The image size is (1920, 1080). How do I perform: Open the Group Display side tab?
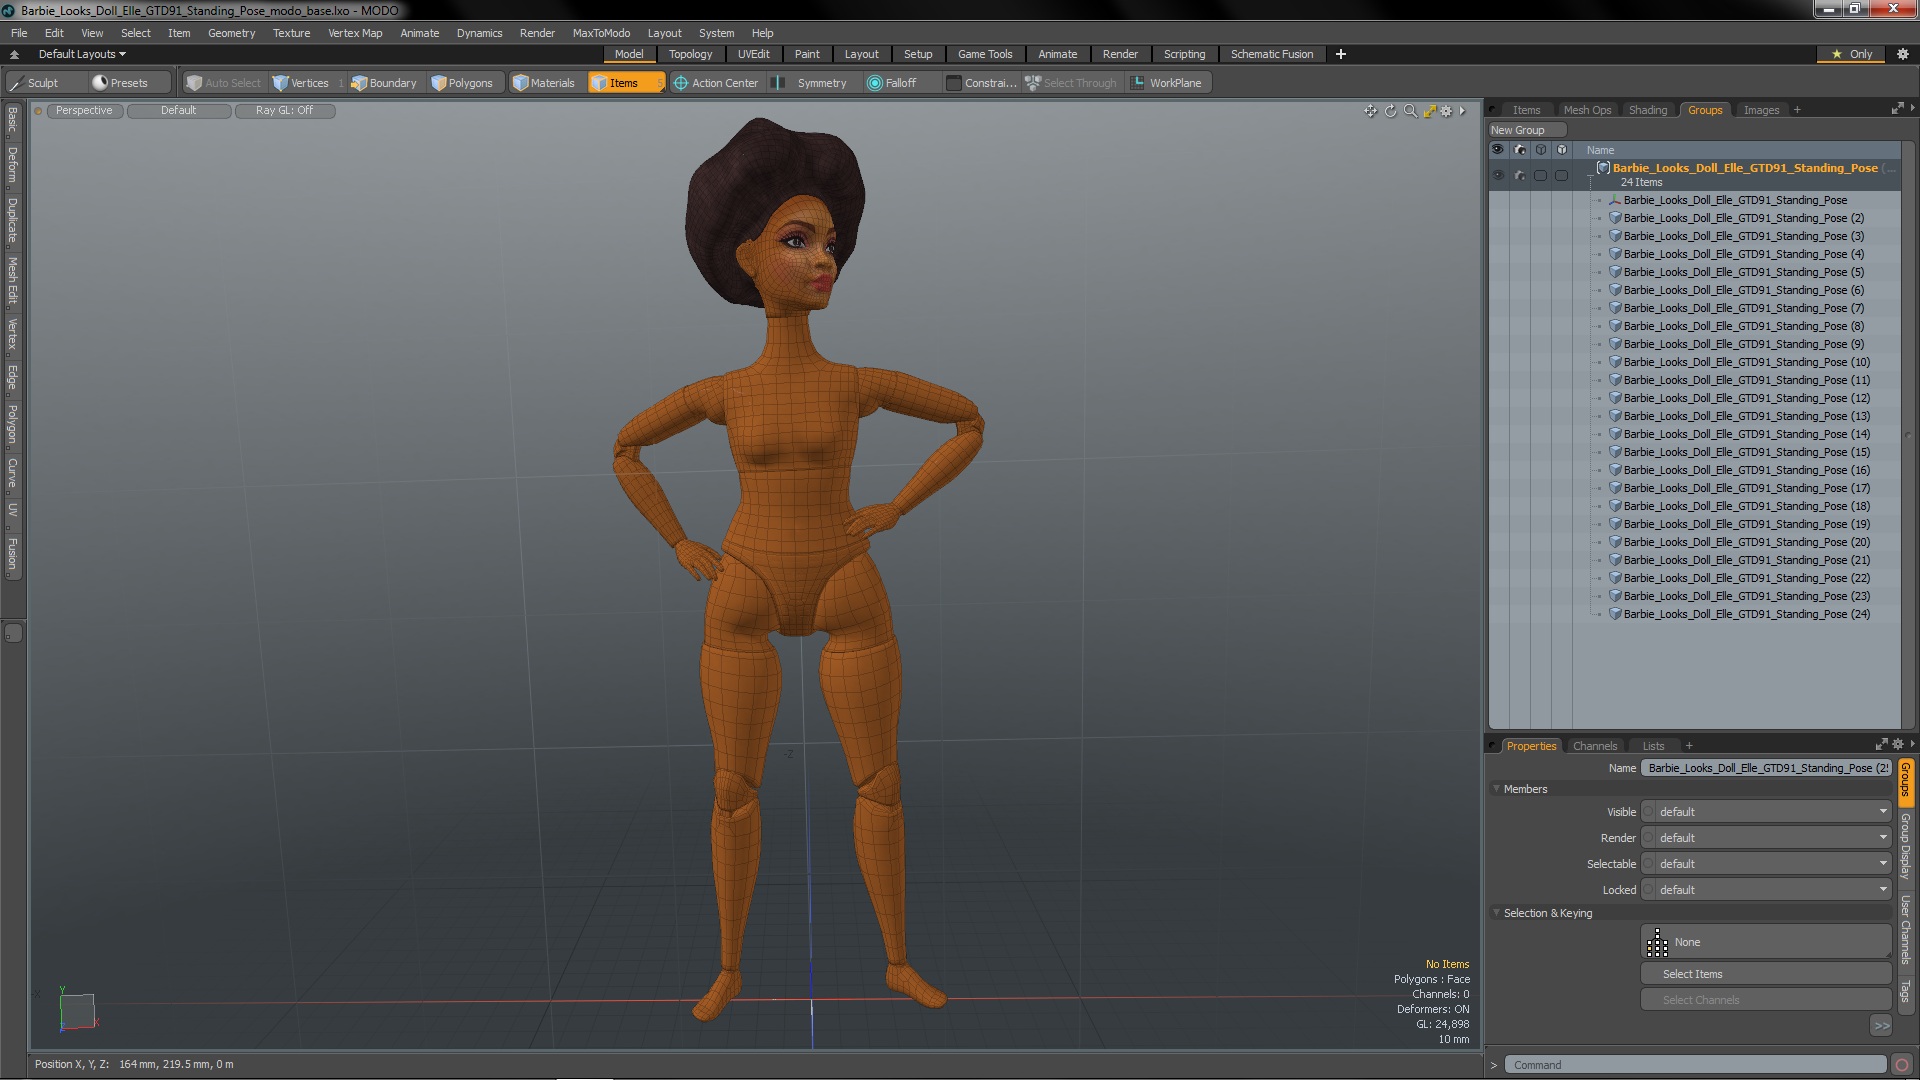click(x=1905, y=846)
